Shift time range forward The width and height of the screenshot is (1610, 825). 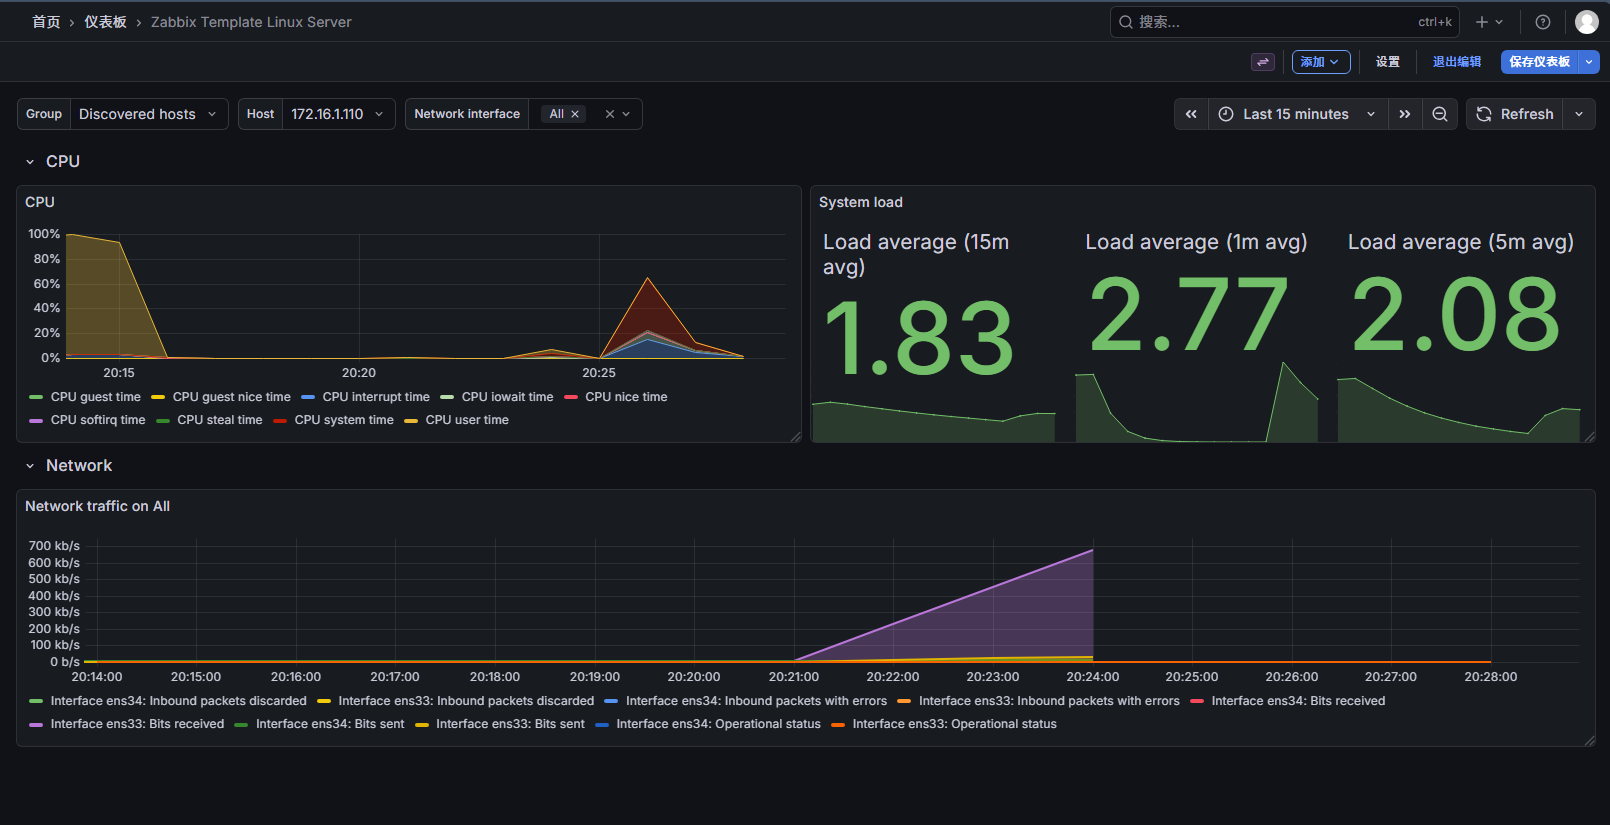tap(1405, 114)
